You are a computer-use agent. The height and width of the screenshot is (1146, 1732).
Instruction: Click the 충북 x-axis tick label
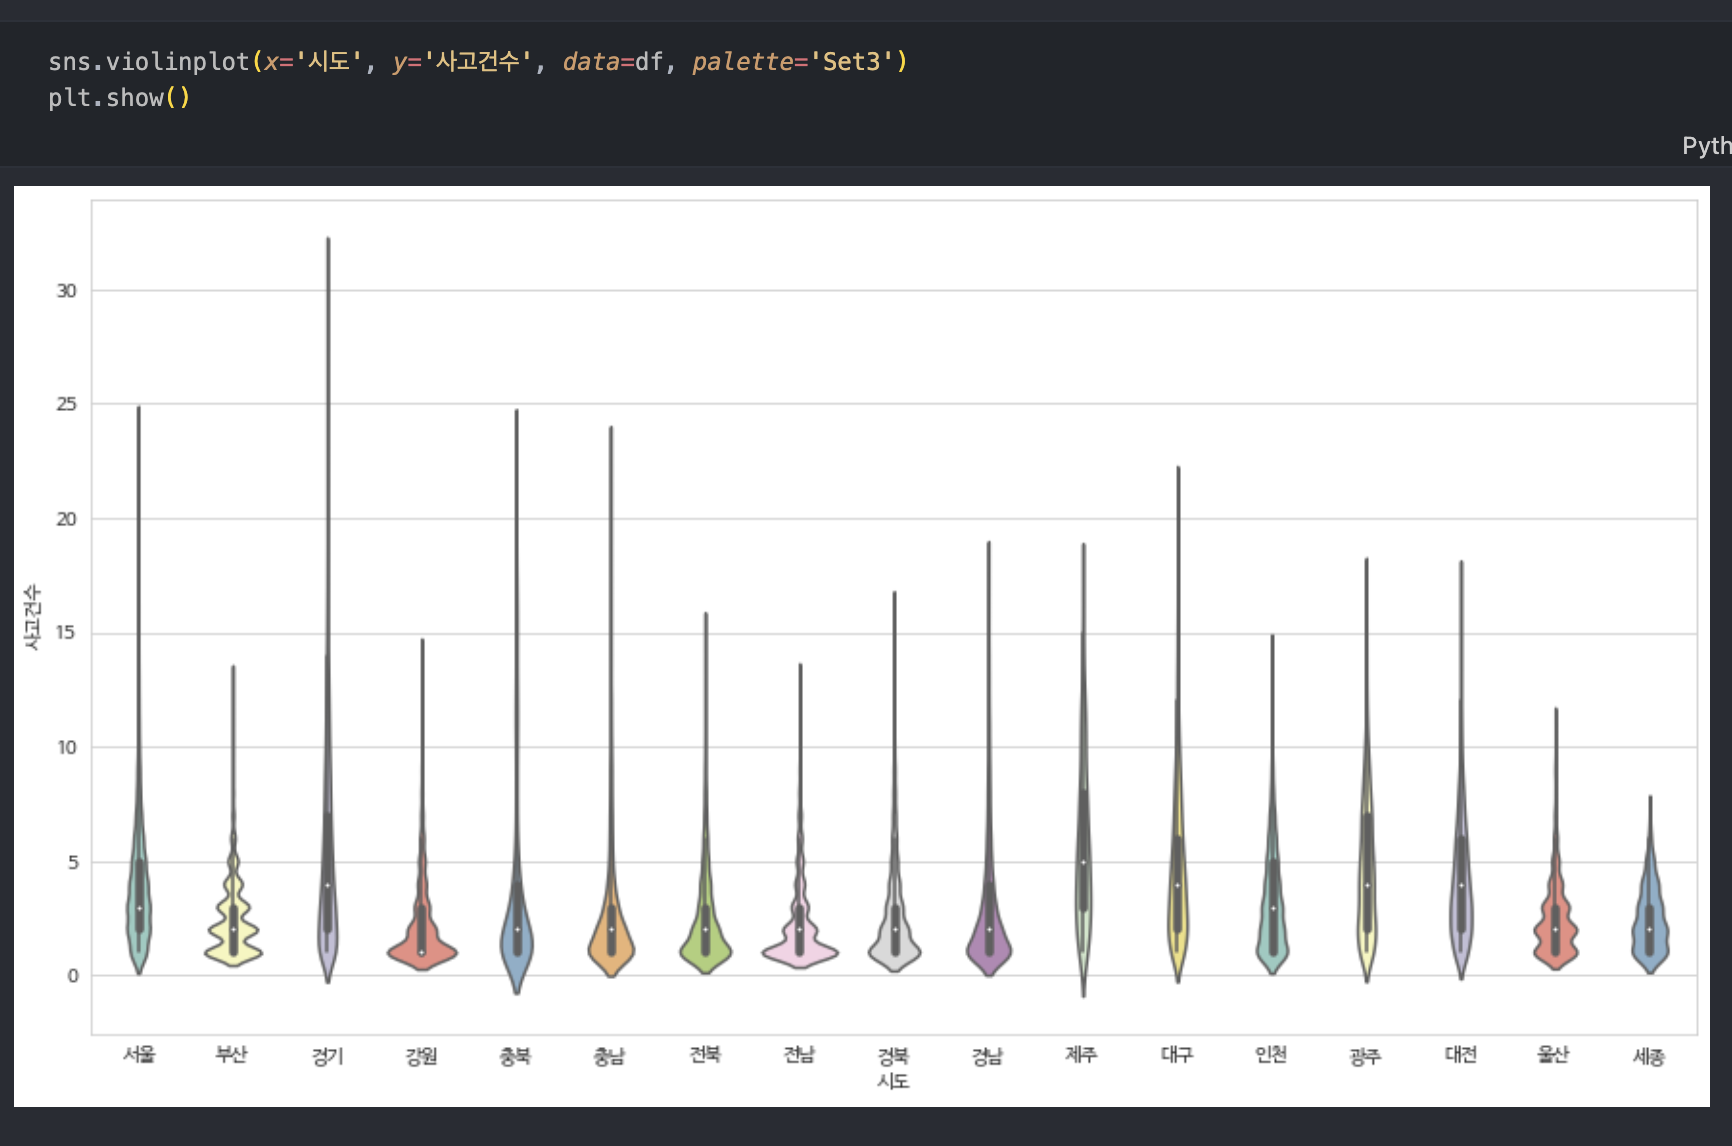point(515,1056)
